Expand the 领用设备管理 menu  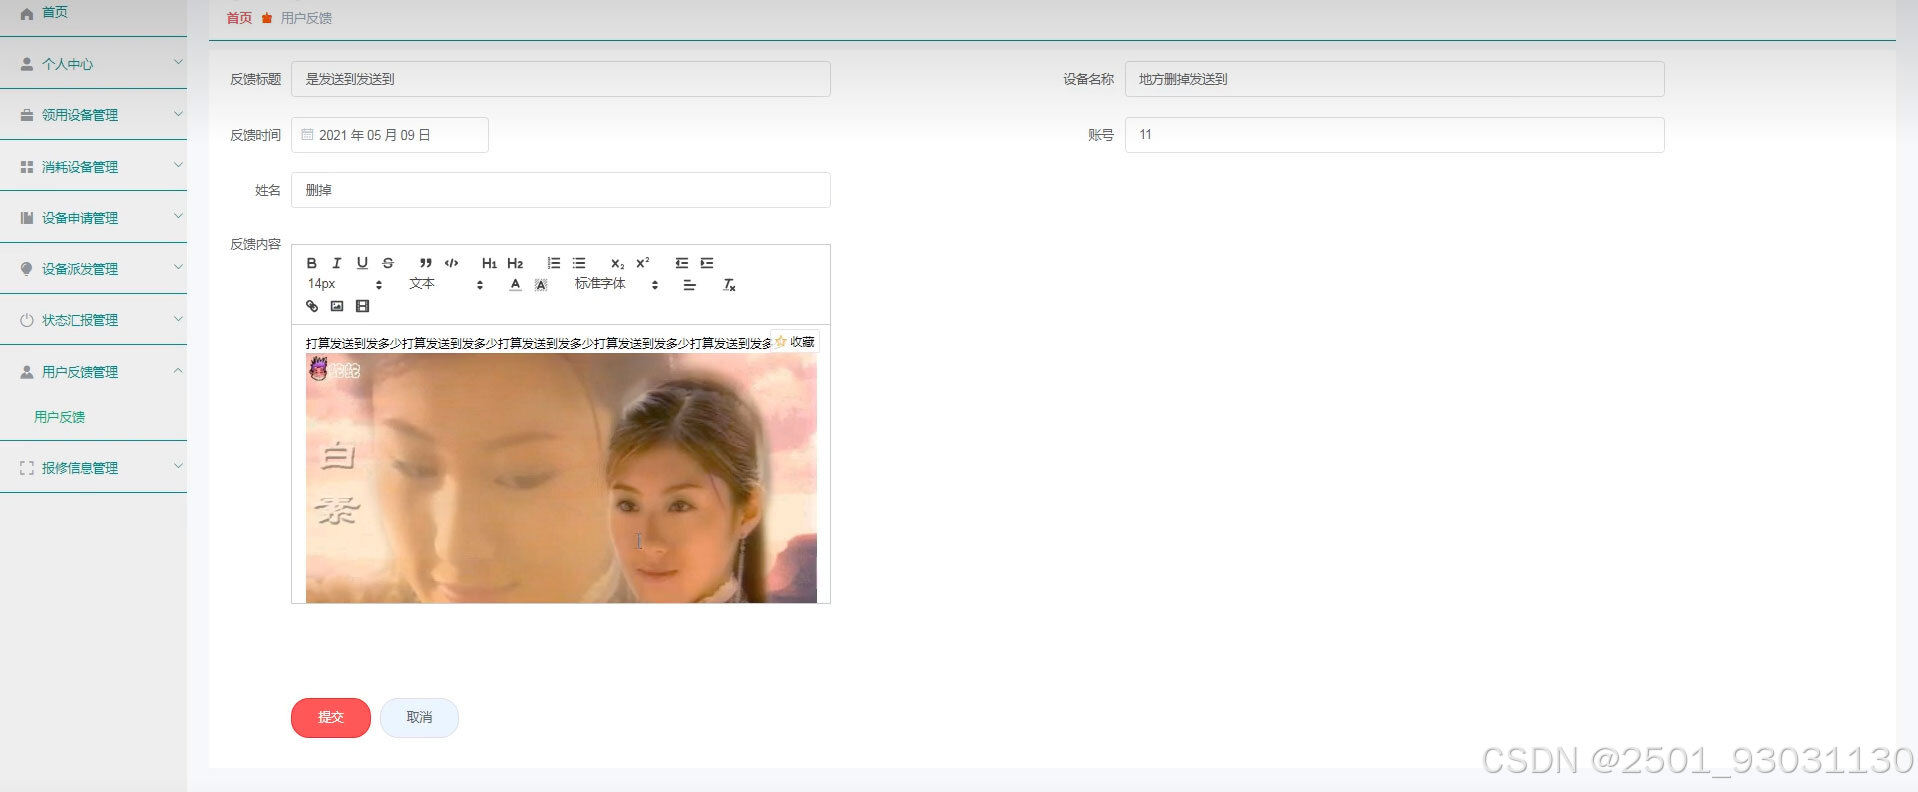93,115
